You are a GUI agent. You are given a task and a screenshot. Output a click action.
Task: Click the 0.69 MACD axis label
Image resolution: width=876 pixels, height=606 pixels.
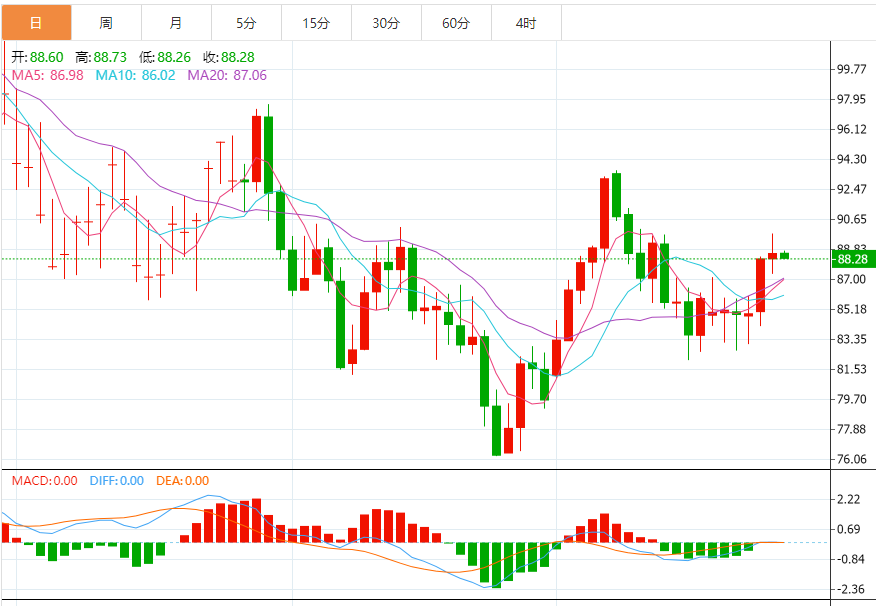click(x=849, y=529)
